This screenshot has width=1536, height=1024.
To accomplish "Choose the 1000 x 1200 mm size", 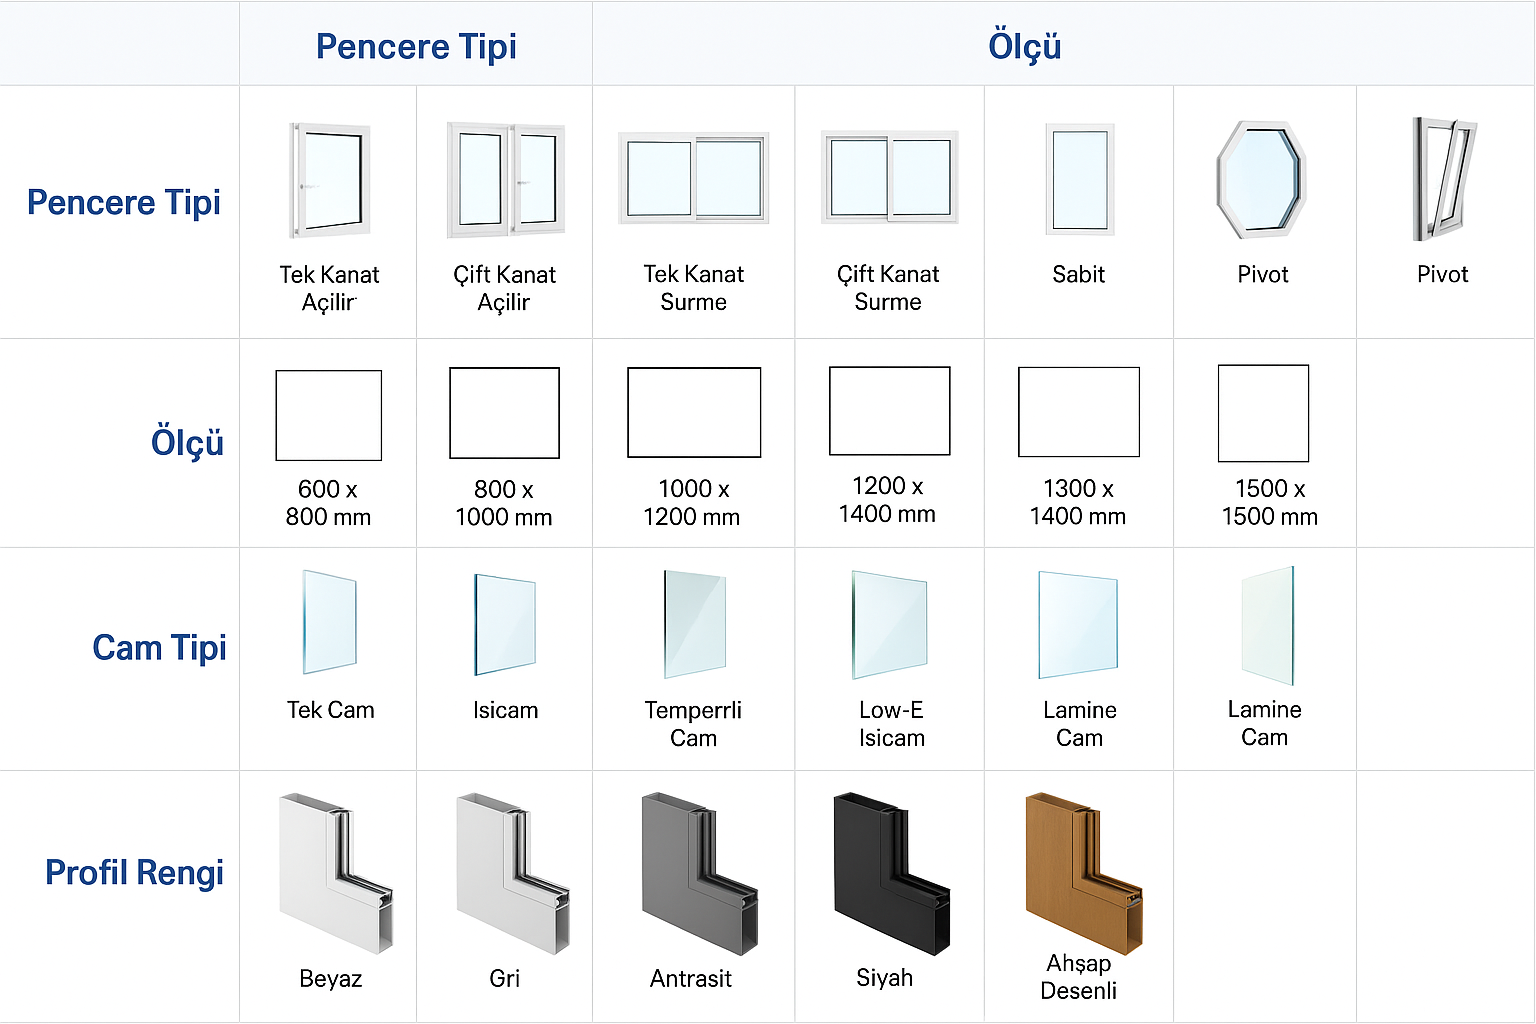I will [x=694, y=412].
